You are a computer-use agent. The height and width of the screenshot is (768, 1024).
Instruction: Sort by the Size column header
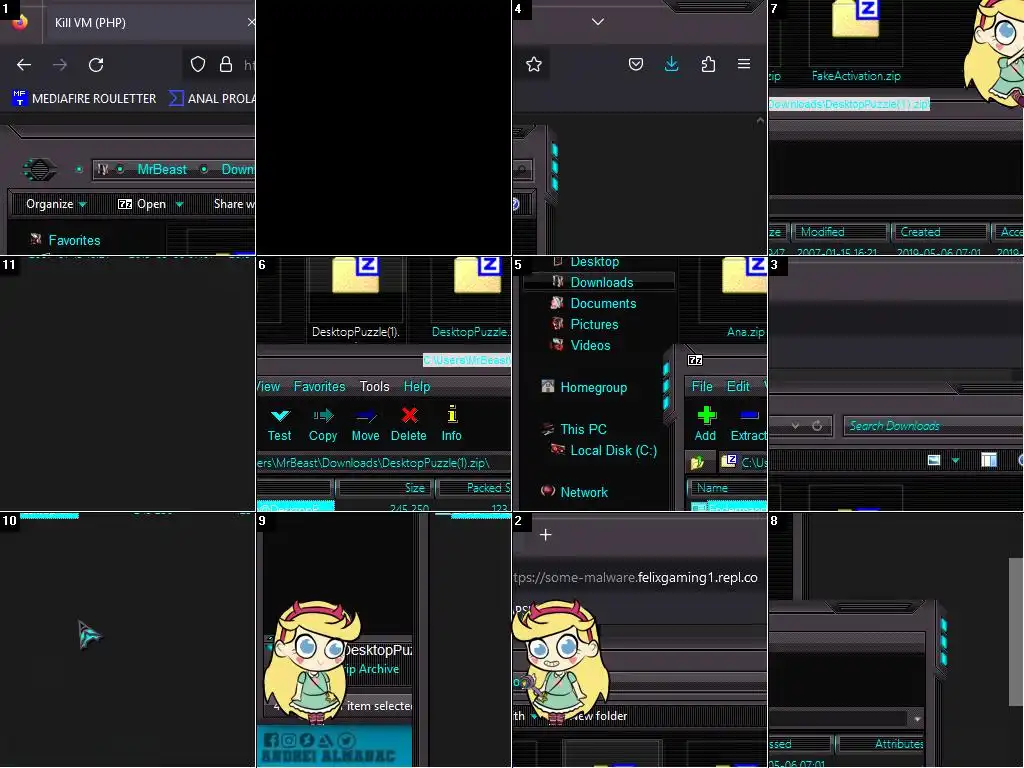[383, 488]
